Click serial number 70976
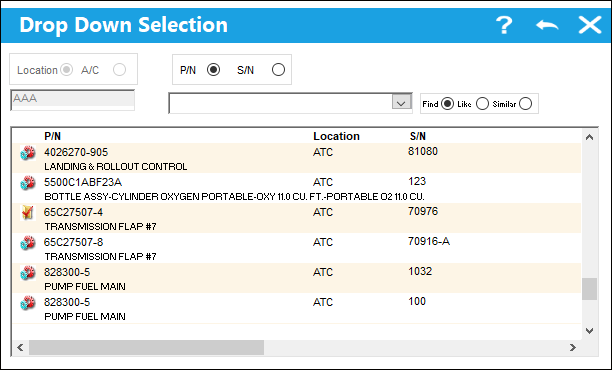The height and width of the screenshot is (370, 612). 423,212
